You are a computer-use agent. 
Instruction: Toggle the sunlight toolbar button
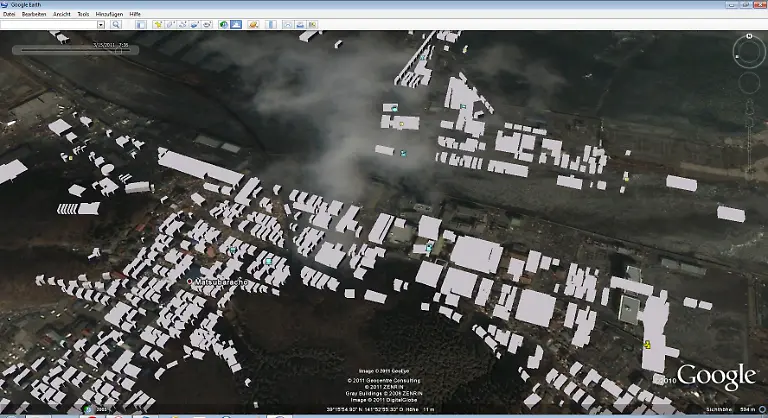237,25
